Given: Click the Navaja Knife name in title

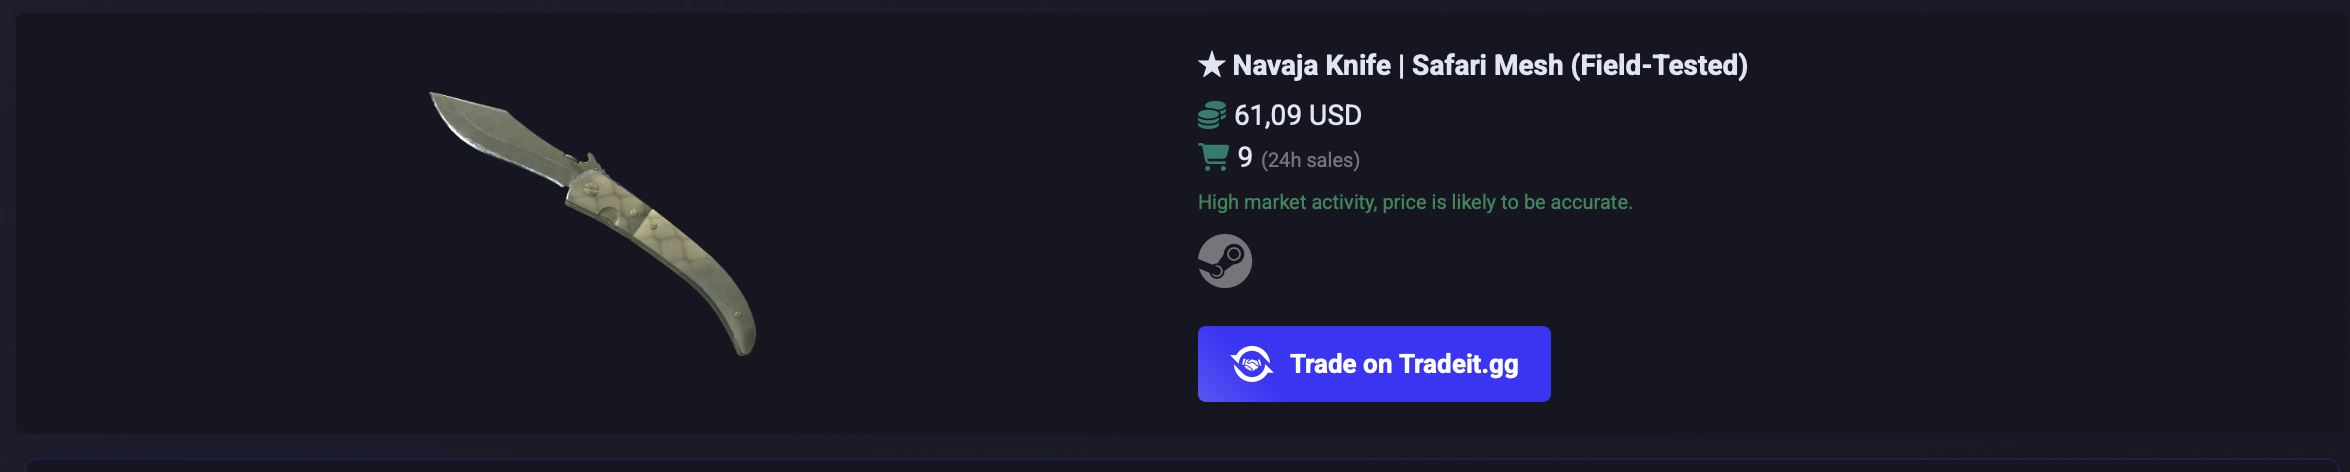Looking at the screenshot, I should click(x=1310, y=65).
